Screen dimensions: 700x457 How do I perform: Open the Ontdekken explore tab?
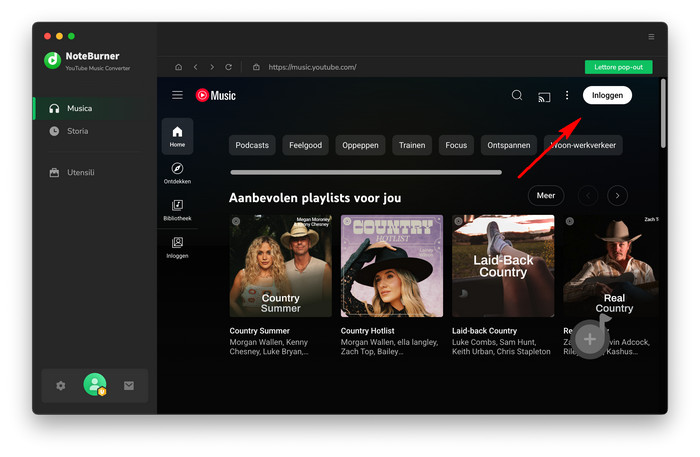(177, 173)
